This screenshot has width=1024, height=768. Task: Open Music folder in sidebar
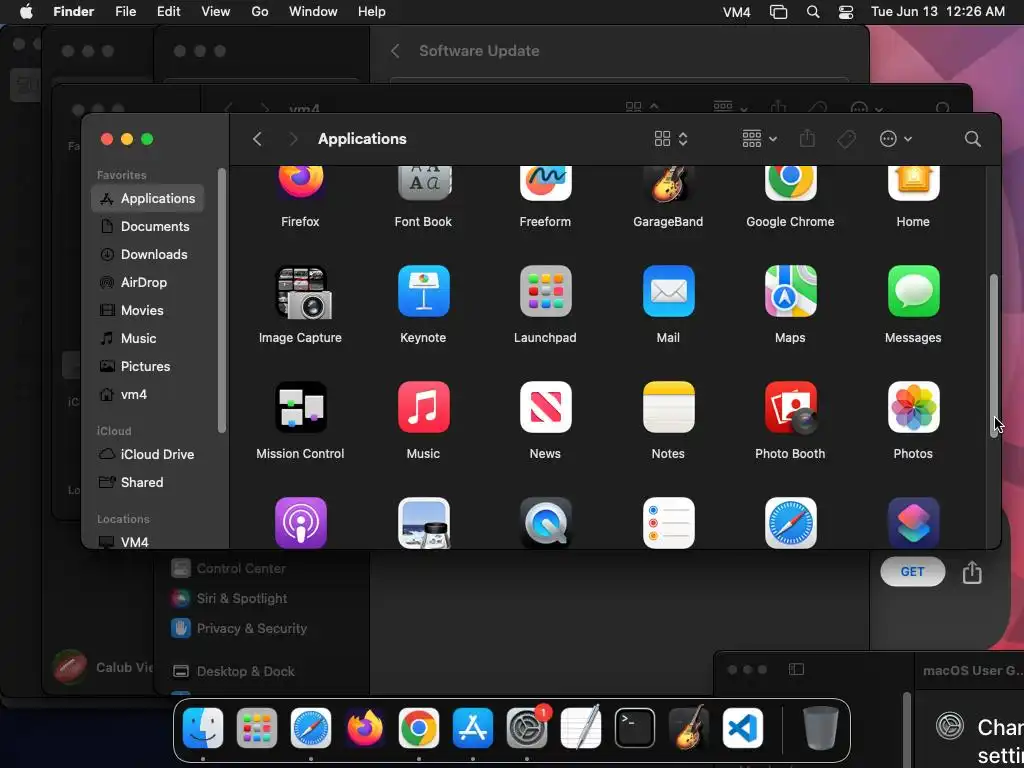[x=148, y=339]
